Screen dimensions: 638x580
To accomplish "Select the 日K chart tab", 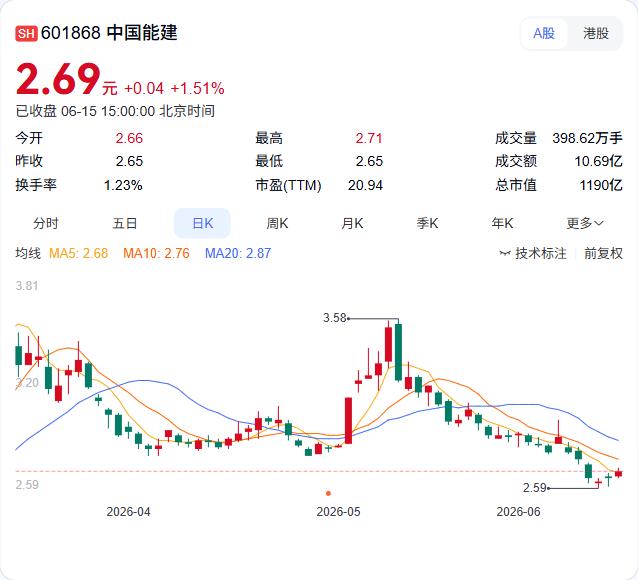I will click(x=202, y=223).
